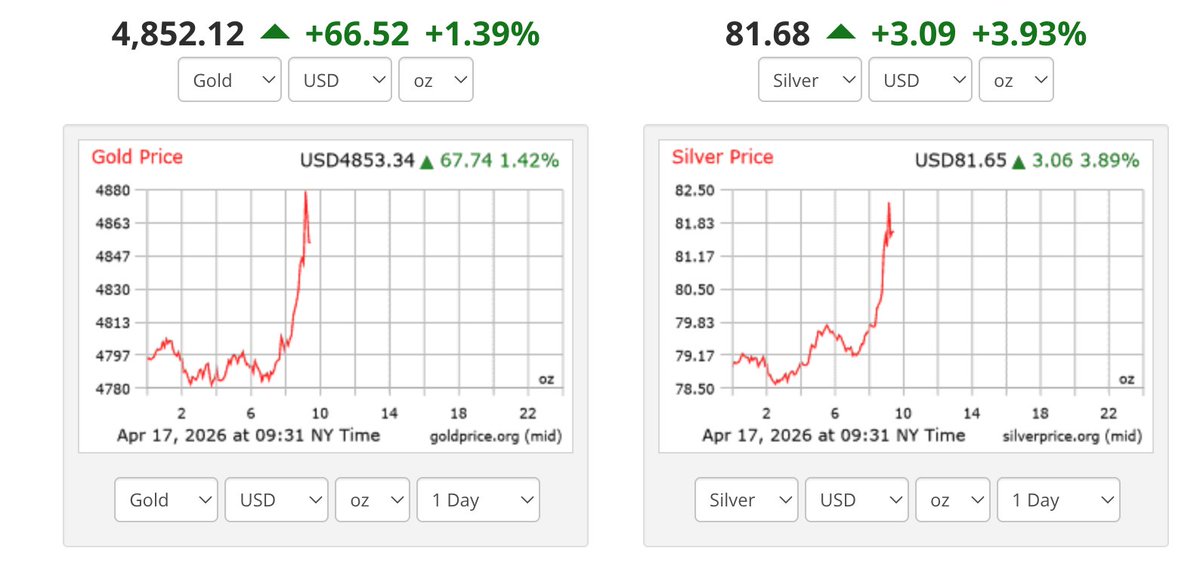Open the Silver dropdown below the silver chart

tap(747, 499)
